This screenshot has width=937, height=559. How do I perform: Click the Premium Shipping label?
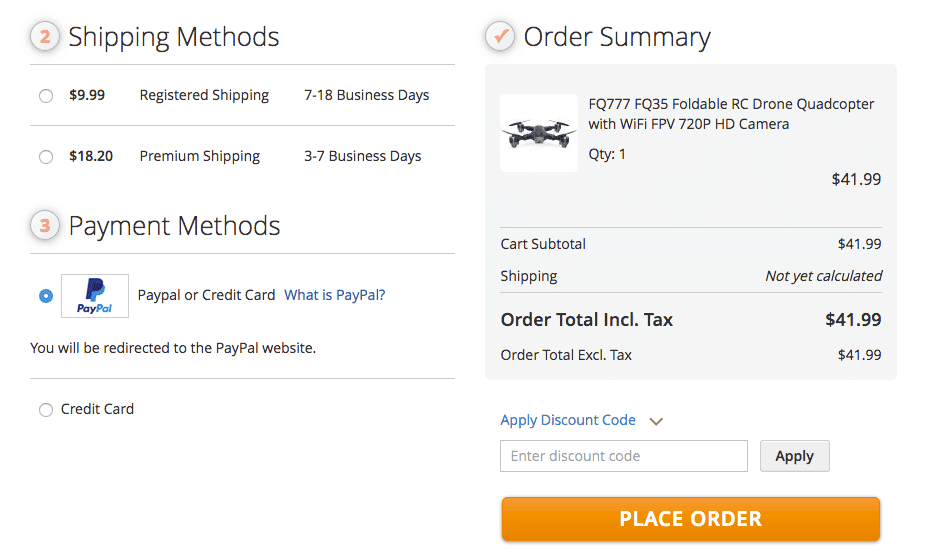(x=200, y=156)
